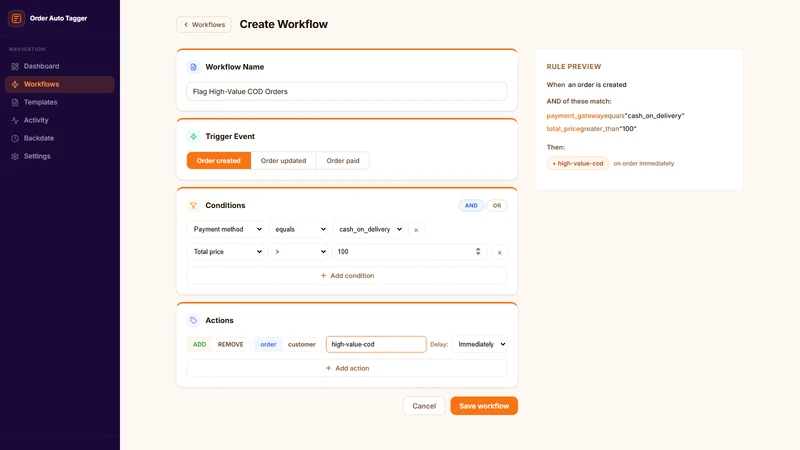Open the cash_on_delivery value dropdown
This screenshot has width=800, height=450.
pyautogui.click(x=368, y=230)
